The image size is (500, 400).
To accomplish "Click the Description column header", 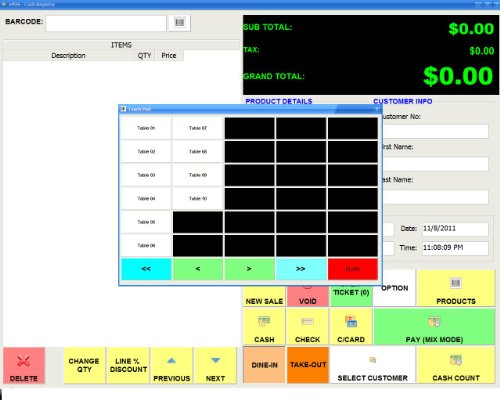I will tap(68, 55).
